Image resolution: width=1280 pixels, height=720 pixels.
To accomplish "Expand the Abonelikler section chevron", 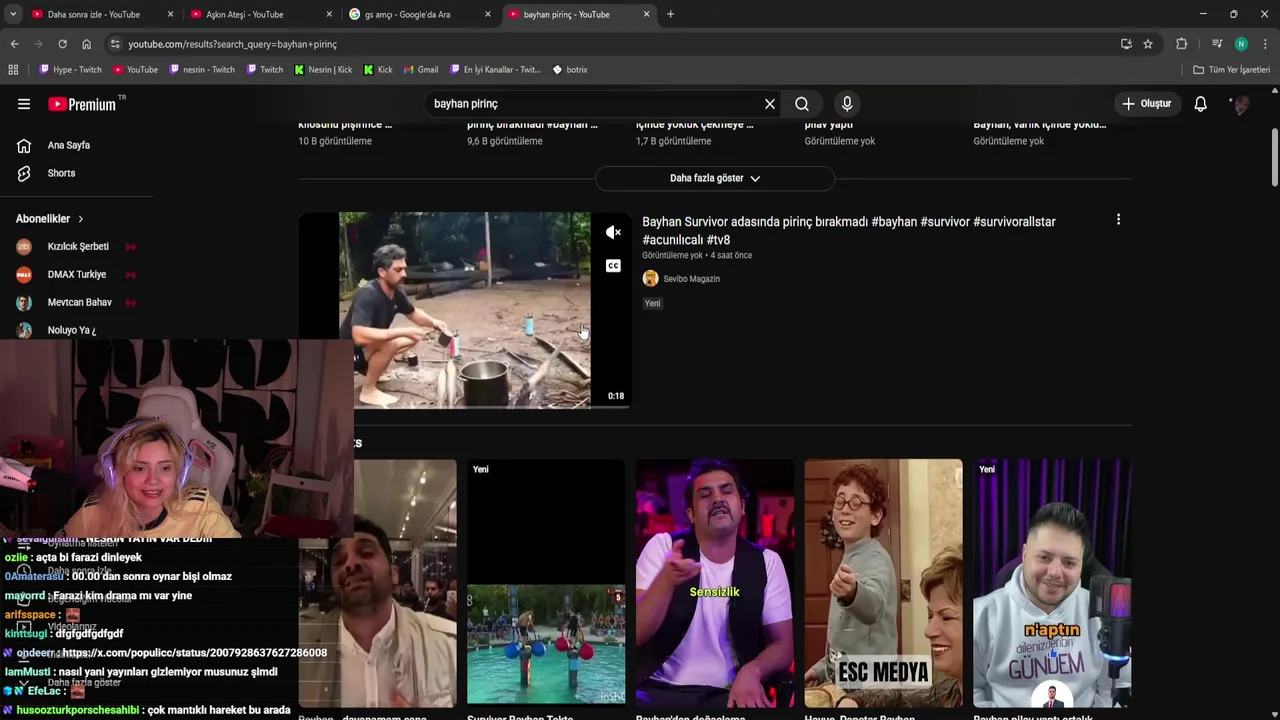I will [x=81, y=219].
